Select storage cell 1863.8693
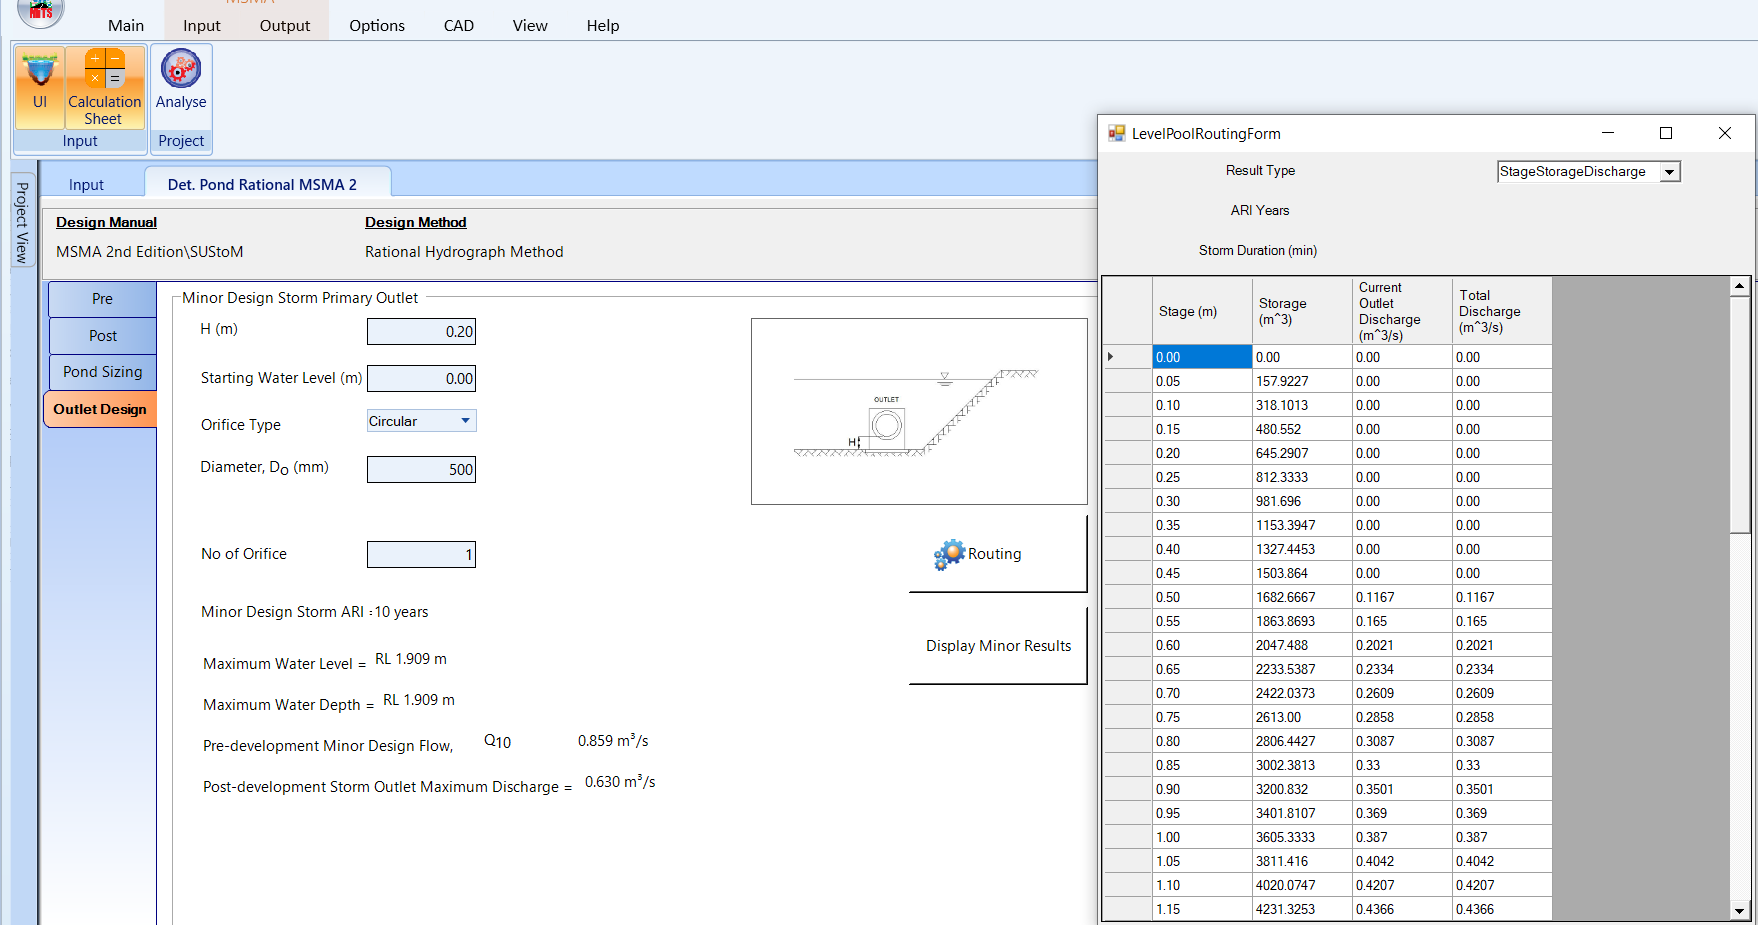The width and height of the screenshot is (1758, 925). [x=1302, y=621]
